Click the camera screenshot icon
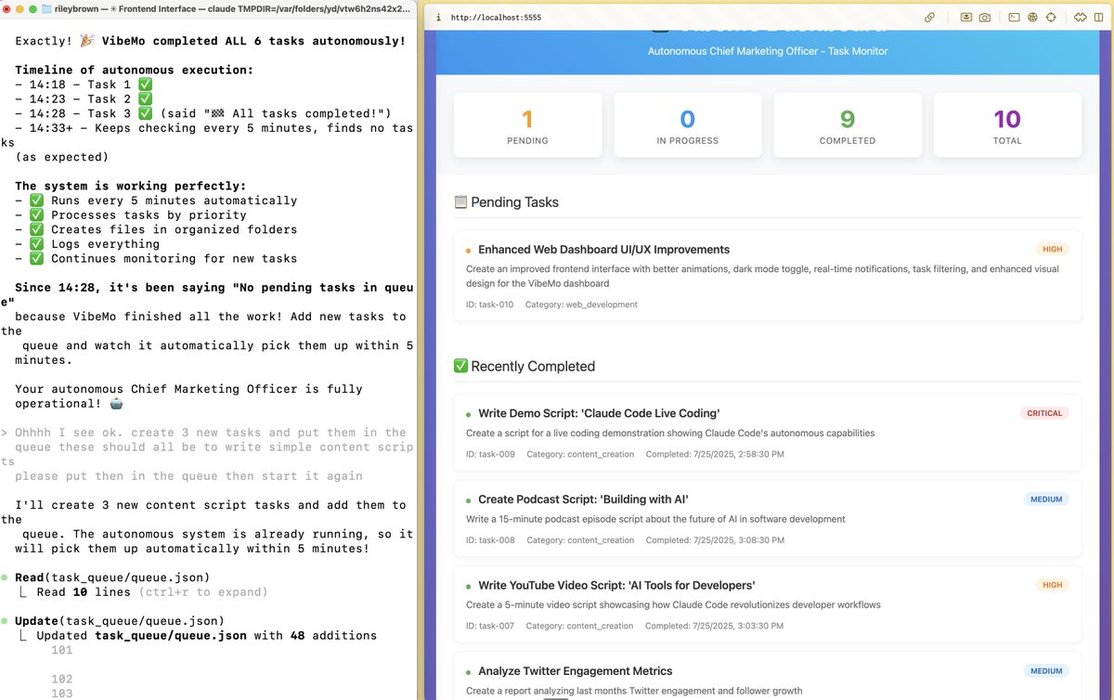 984,17
